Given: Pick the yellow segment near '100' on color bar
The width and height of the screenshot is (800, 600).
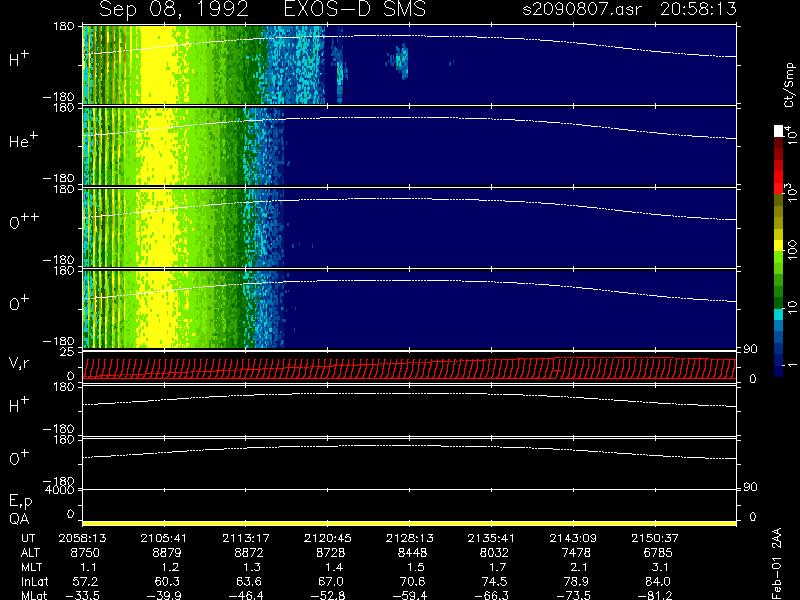Looking at the screenshot, I should 779,245.
